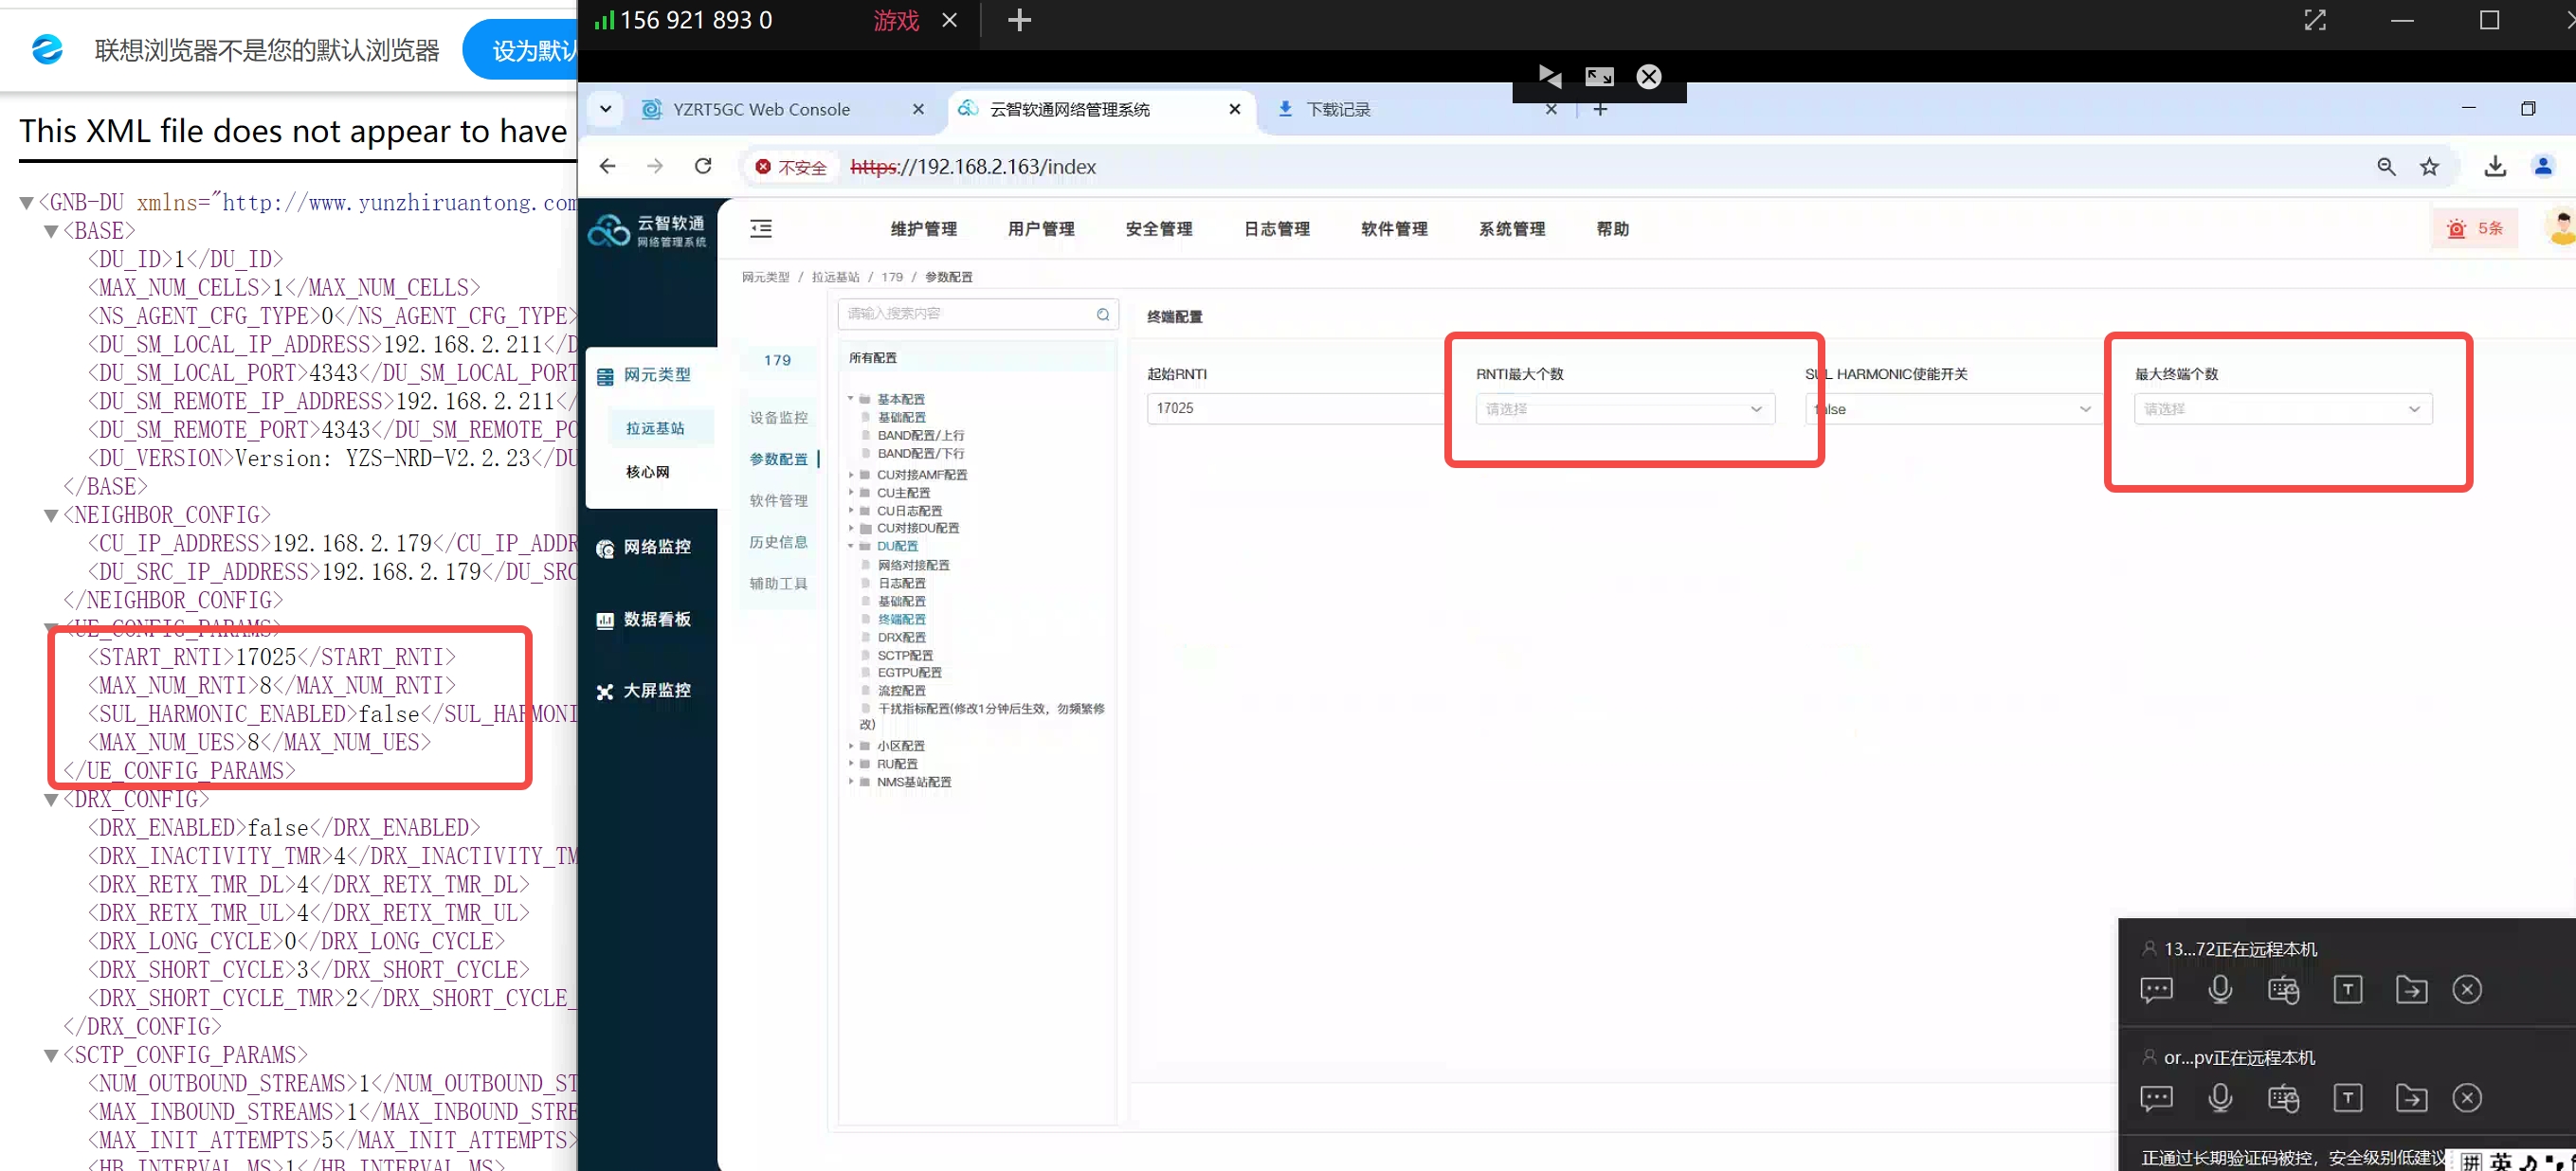This screenshot has height=1171, width=2576.
Task: Click browser profile avatar icon
Action: coord(2543,167)
